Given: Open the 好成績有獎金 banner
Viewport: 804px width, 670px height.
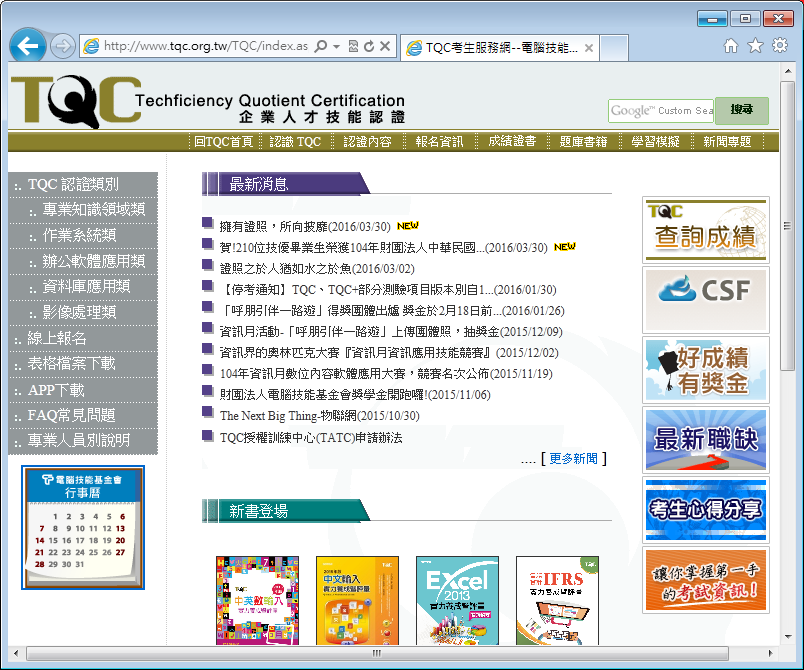Looking at the screenshot, I should tap(706, 370).
